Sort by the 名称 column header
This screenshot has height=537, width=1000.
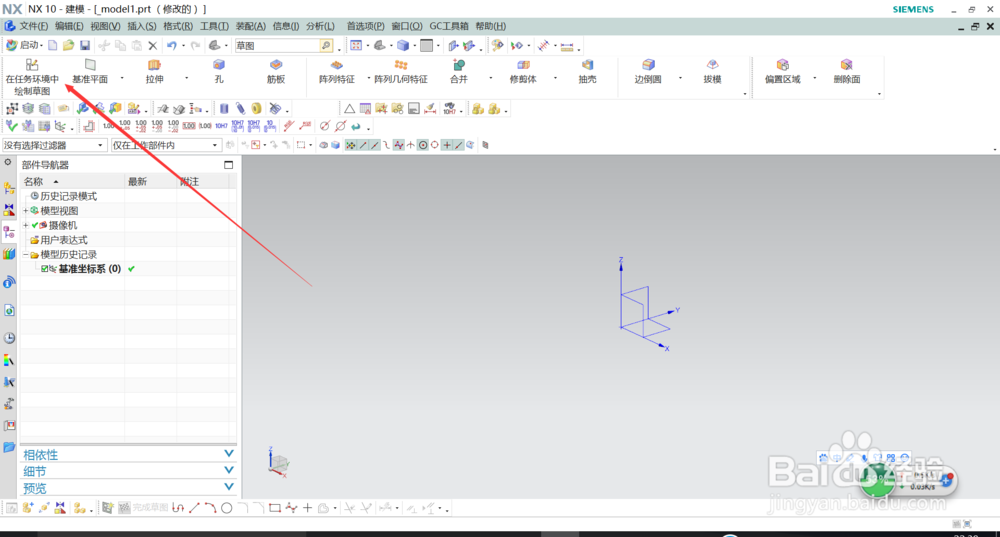click(72, 182)
